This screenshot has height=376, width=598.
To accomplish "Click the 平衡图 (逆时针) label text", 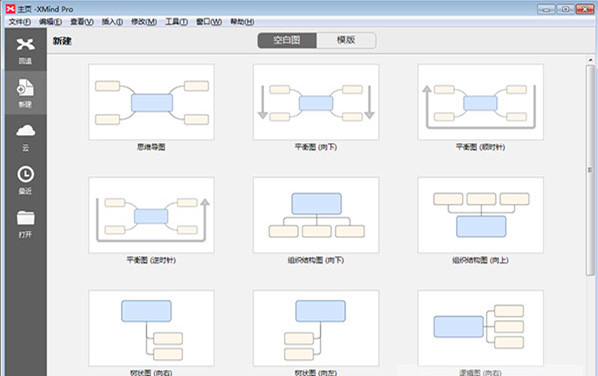I will pyautogui.click(x=151, y=260).
